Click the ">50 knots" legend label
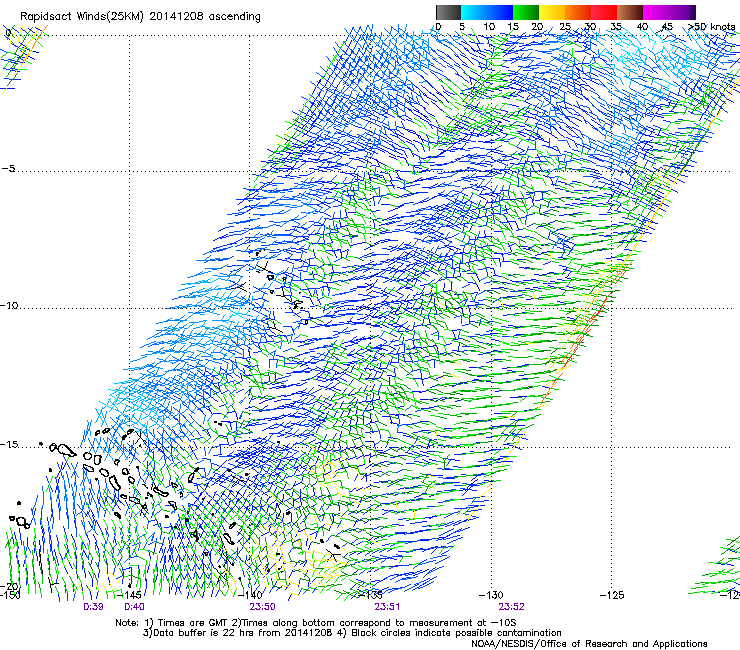This screenshot has width=740, height=650. (711, 27)
